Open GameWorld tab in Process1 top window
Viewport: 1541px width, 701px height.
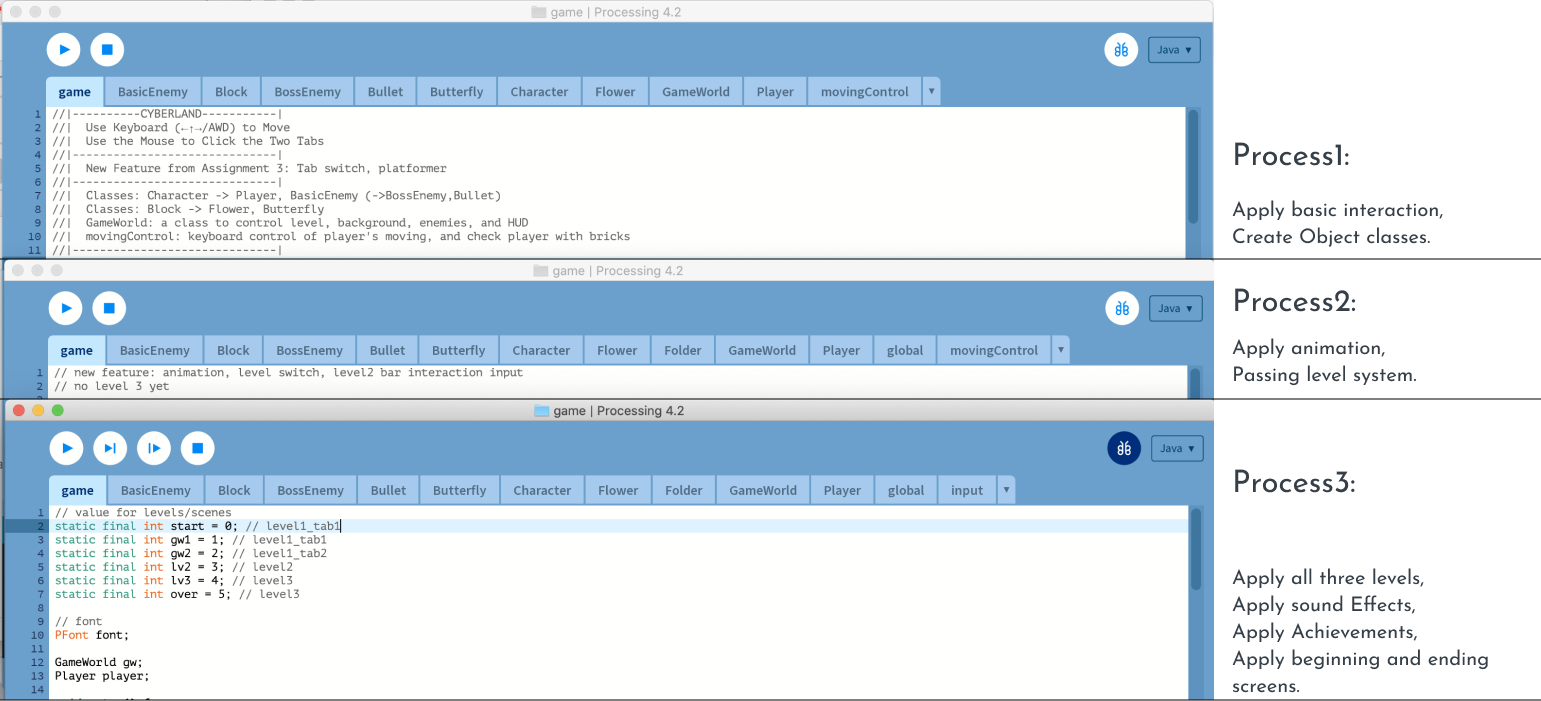[x=696, y=91]
